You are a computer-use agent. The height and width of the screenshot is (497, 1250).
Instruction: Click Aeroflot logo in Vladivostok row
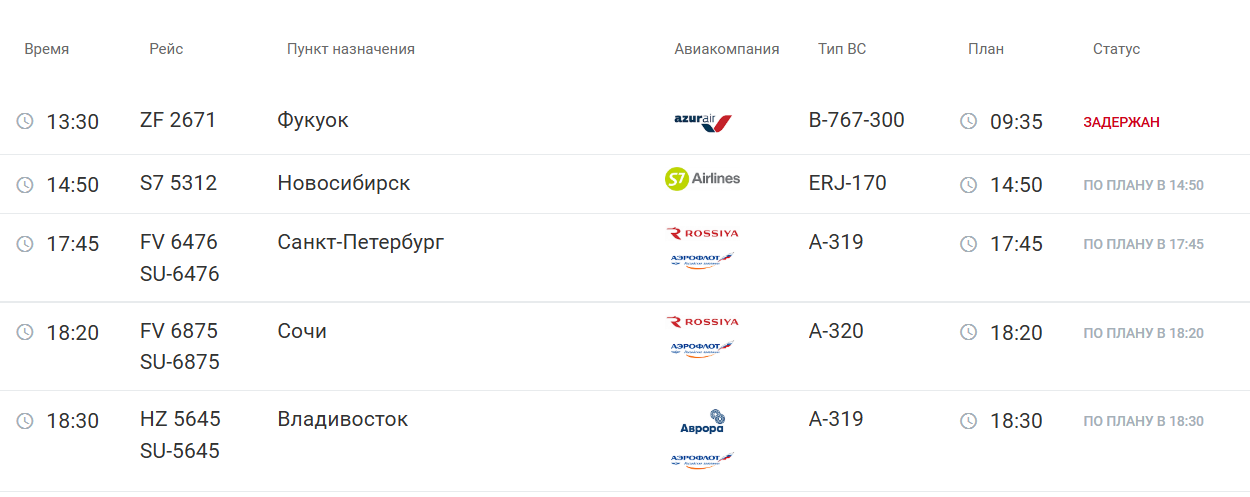point(702,460)
